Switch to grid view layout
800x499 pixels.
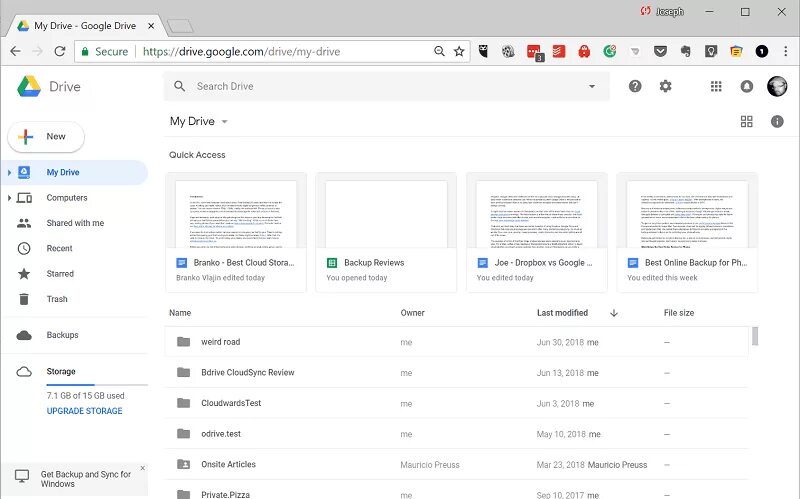tap(746, 121)
